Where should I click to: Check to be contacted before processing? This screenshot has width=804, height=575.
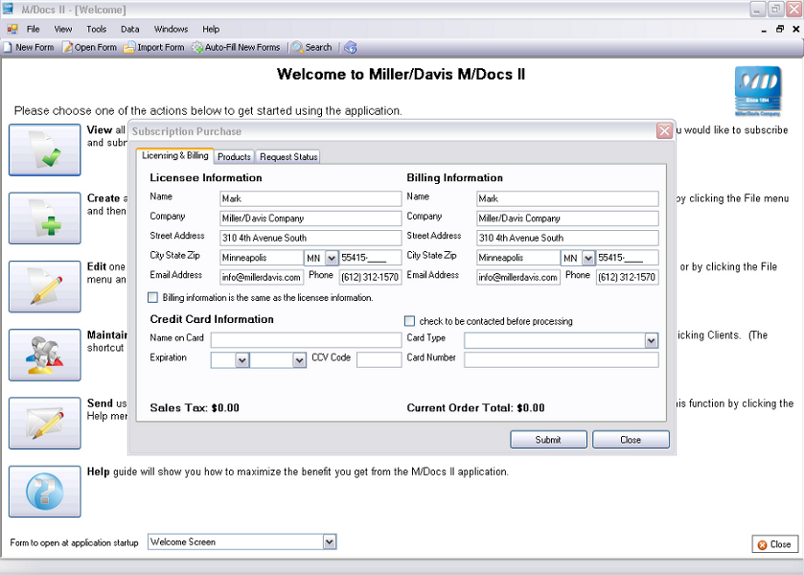coord(409,321)
